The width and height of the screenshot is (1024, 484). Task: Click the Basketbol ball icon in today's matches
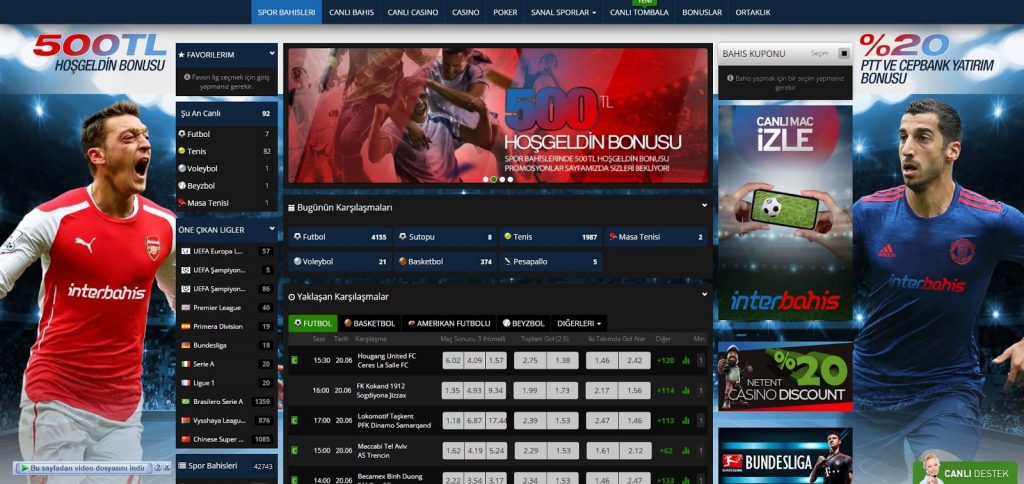click(403, 261)
